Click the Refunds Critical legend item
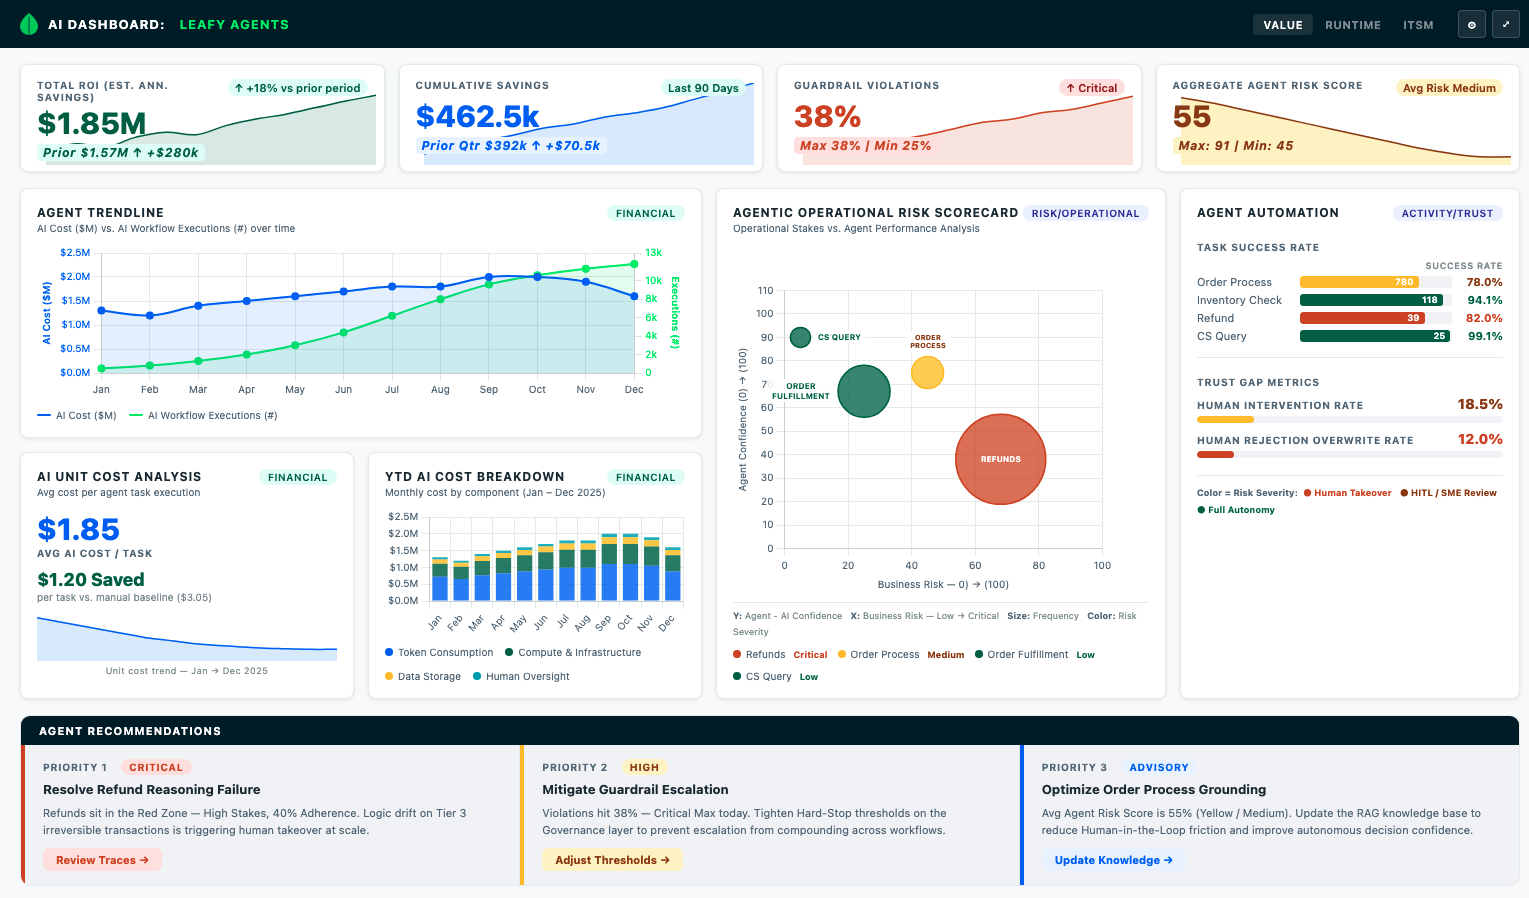This screenshot has height=898, width=1529. [780, 654]
